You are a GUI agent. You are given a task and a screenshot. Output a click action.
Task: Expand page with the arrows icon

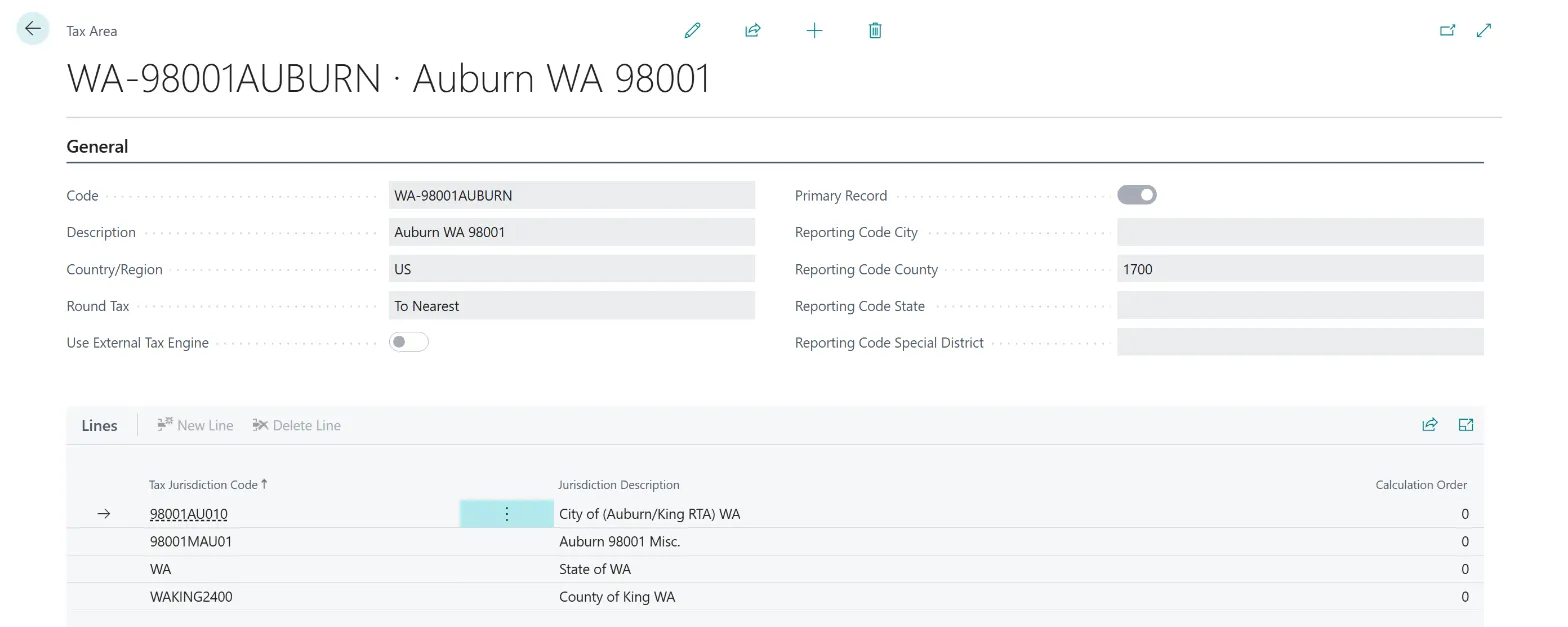click(1484, 31)
